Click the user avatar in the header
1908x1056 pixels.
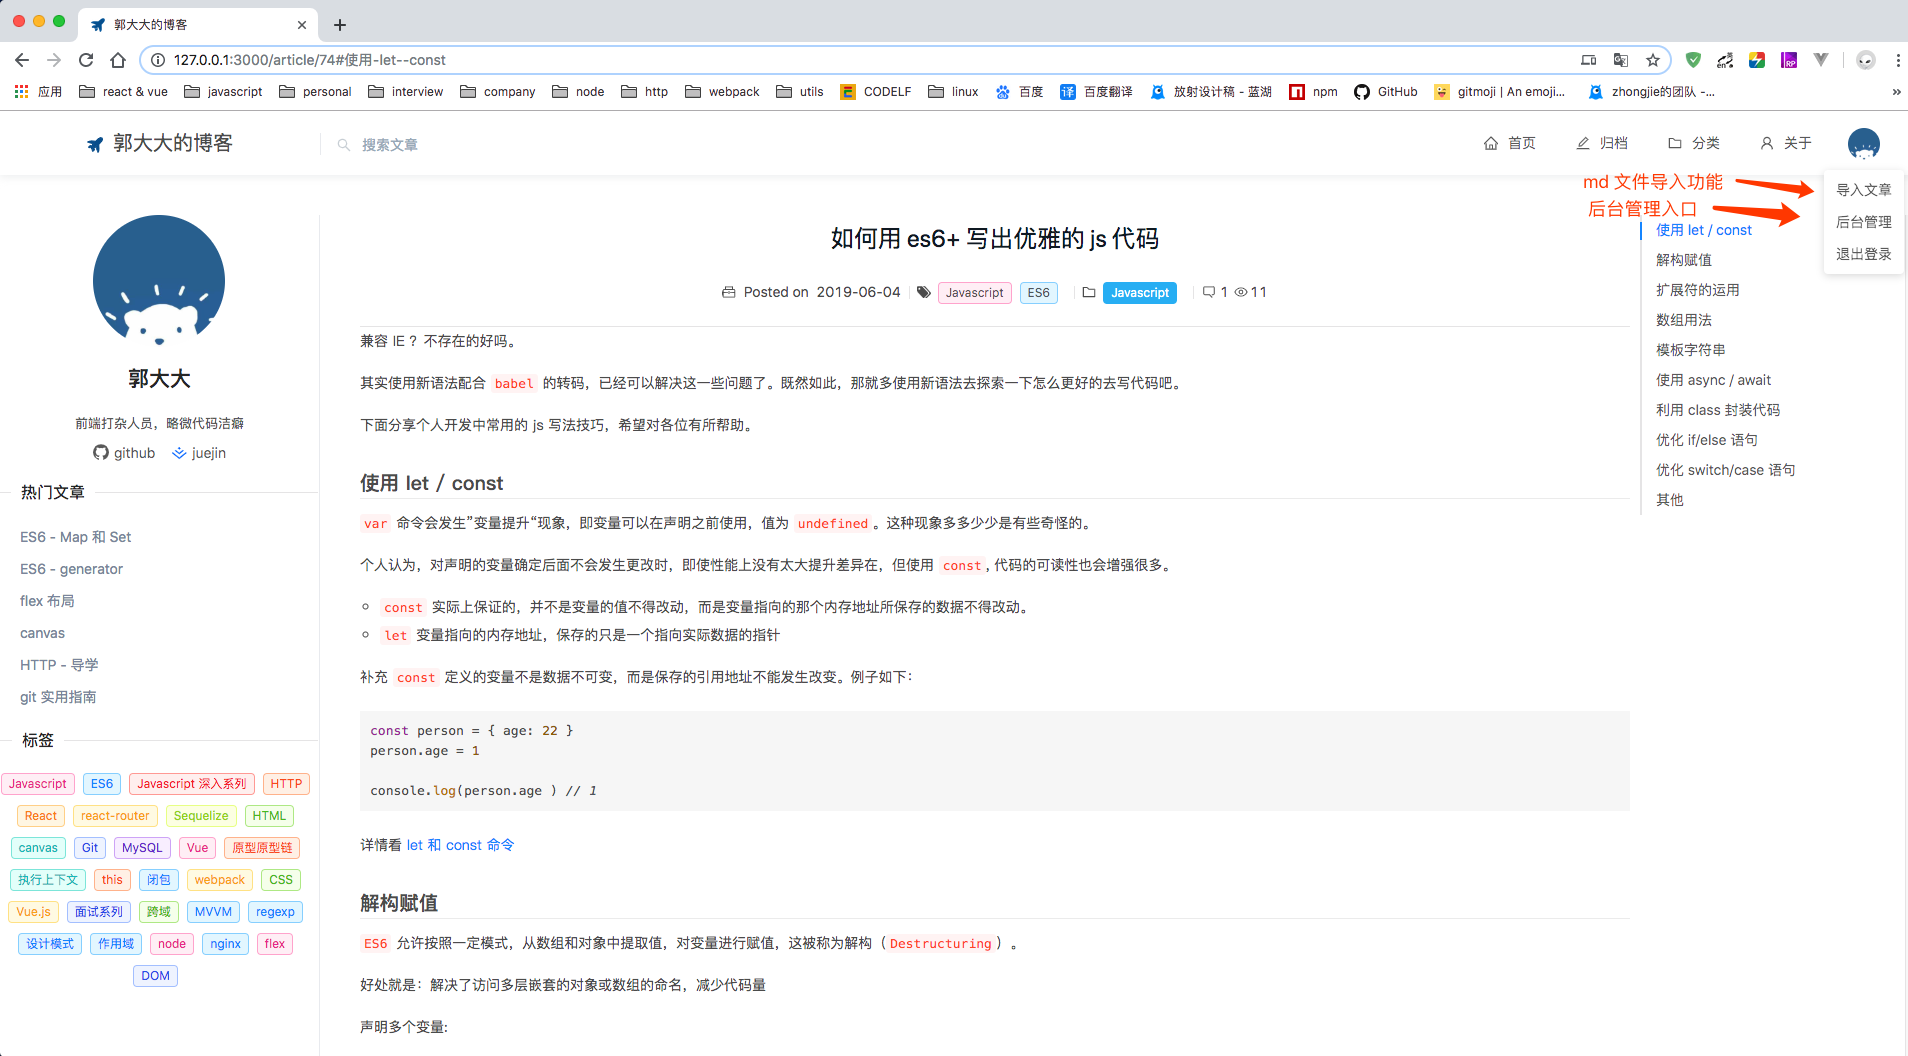pos(1863,144)
